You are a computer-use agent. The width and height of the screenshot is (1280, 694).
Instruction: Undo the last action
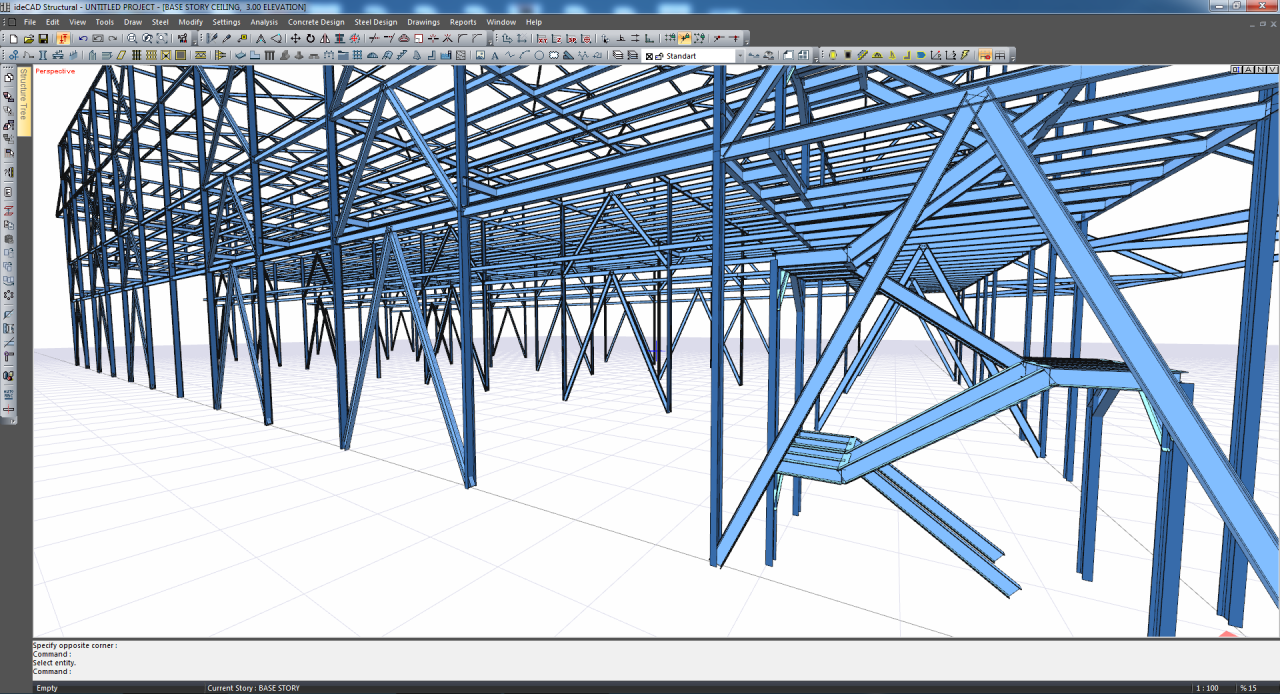[x=83, y=39]
